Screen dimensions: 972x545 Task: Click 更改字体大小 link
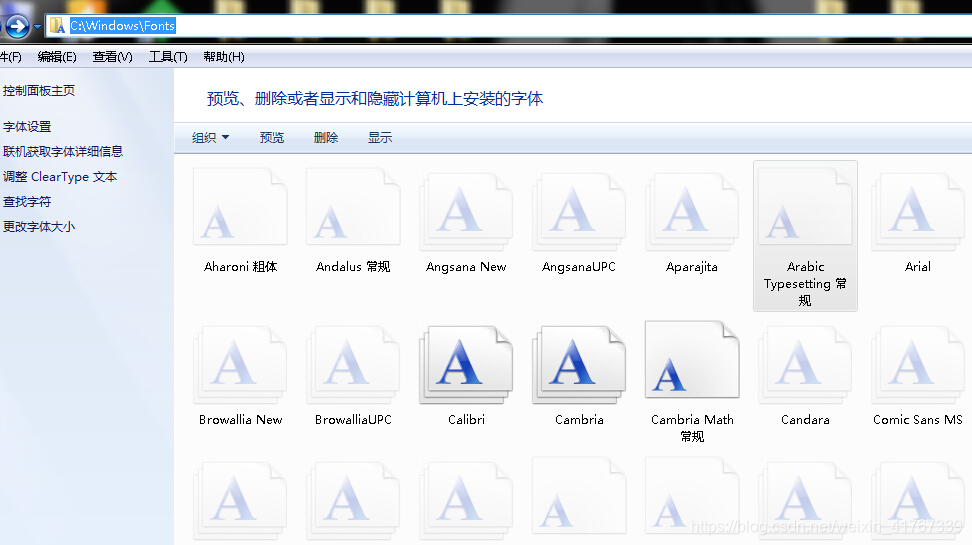38,226
